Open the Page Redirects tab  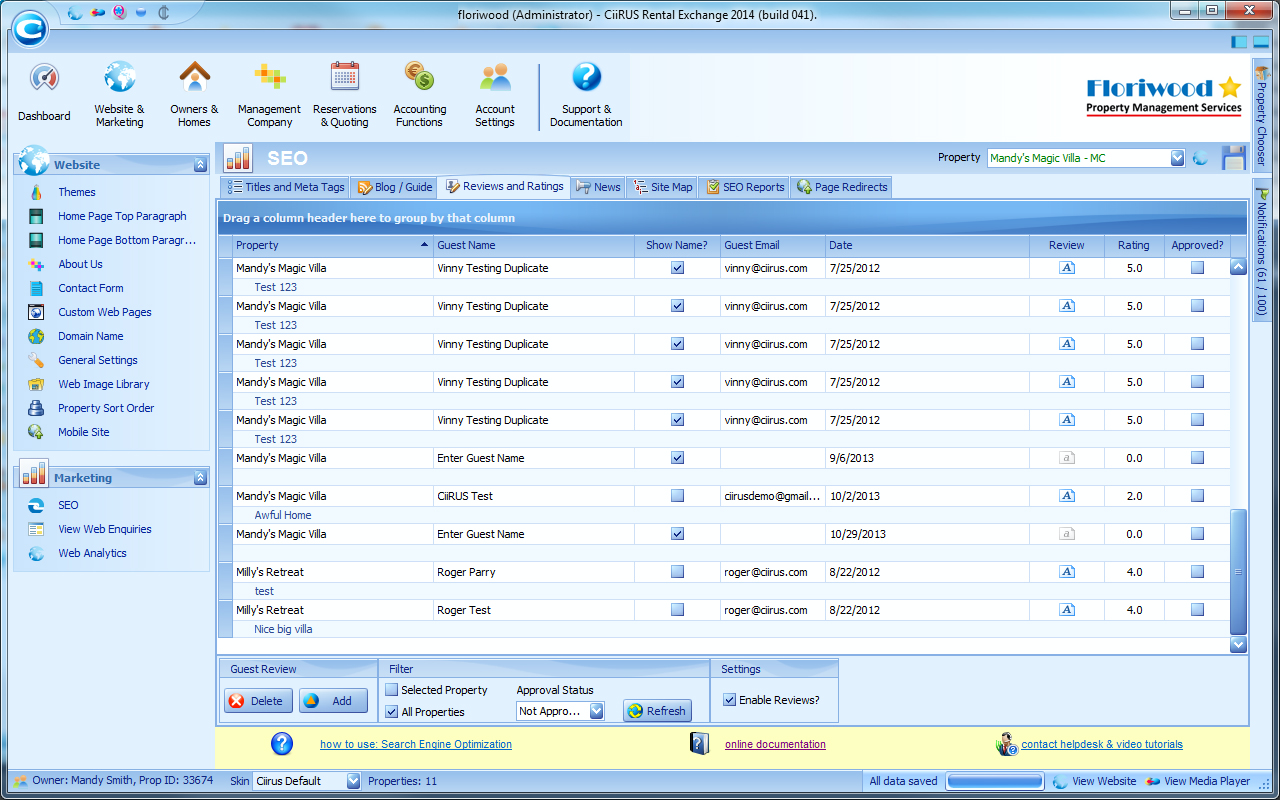click(x=840, y=187)
